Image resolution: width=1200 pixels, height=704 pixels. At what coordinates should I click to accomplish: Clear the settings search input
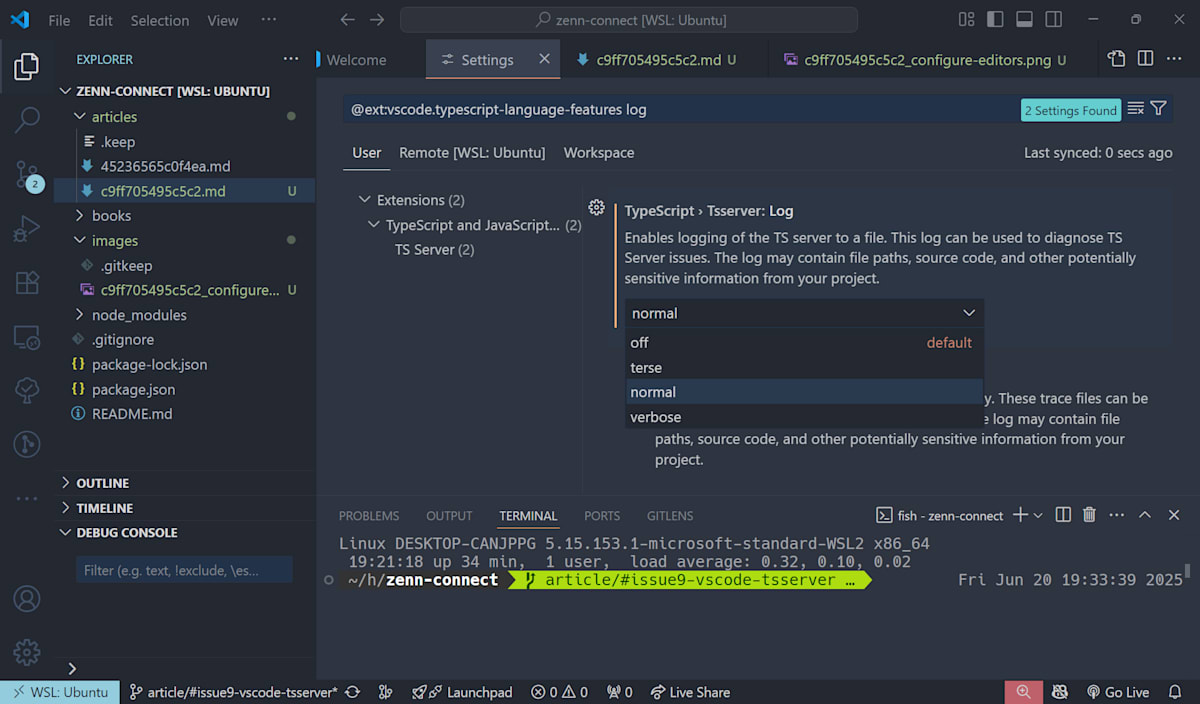pos(1136,109)
